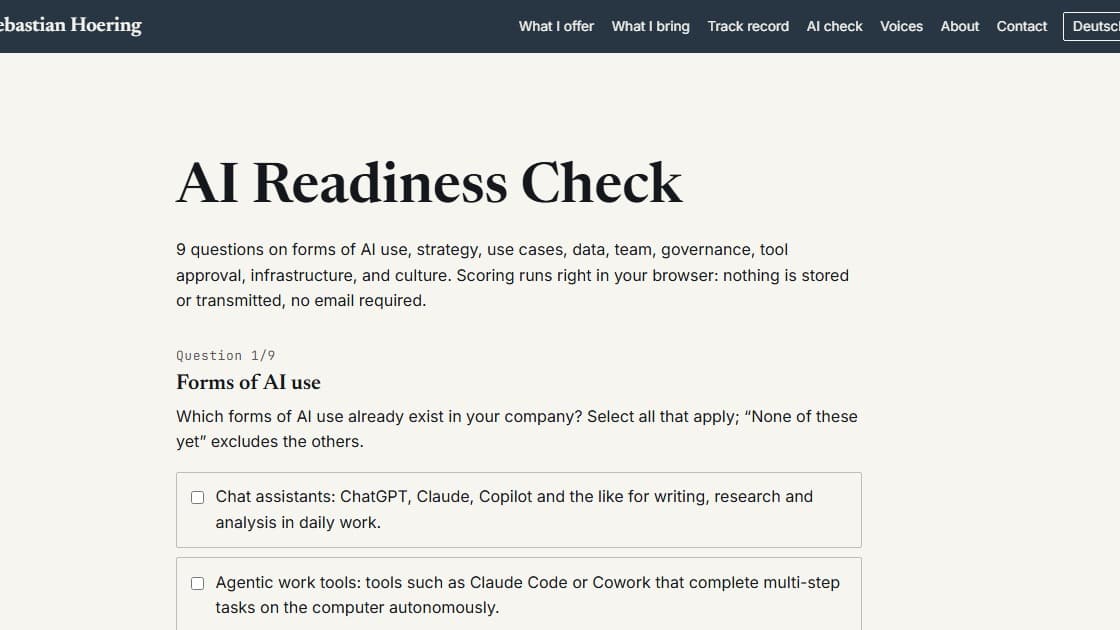Screen dimensions: 1120x630
Task: Tick the Agentic work tools checkbox
Action: pyautogui.click(x=198, y=584)
